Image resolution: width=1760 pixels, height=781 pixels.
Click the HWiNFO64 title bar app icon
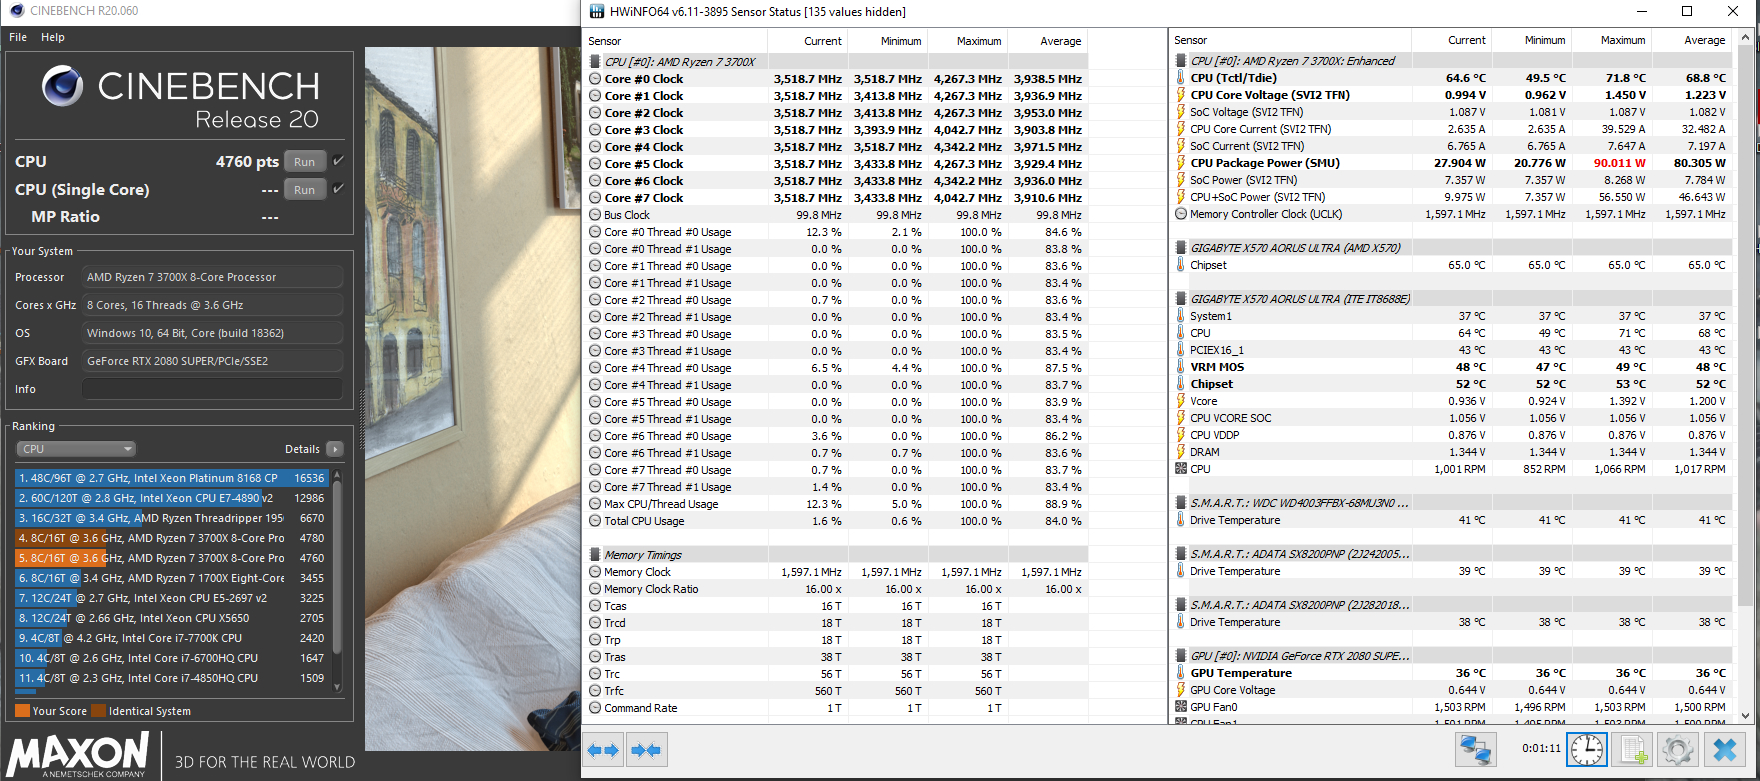pos(597,12)
